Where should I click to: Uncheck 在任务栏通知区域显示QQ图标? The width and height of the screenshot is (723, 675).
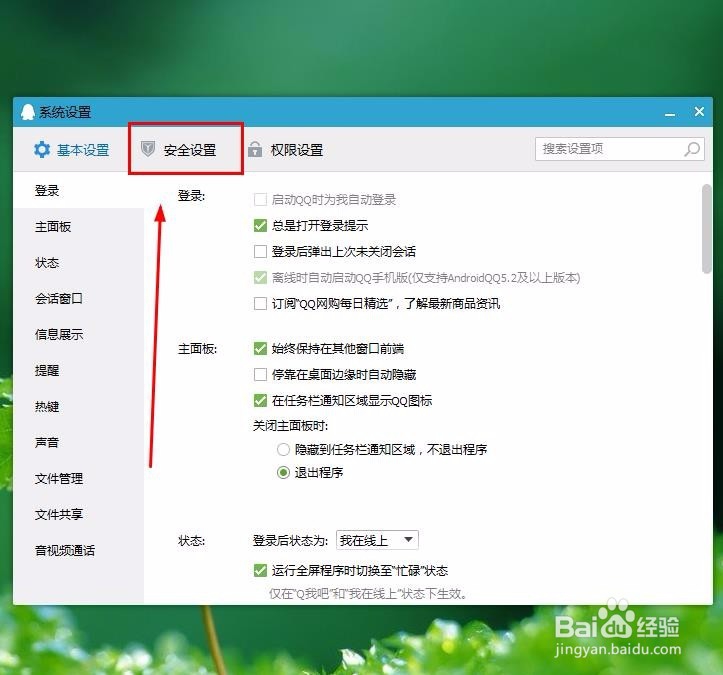260,400
